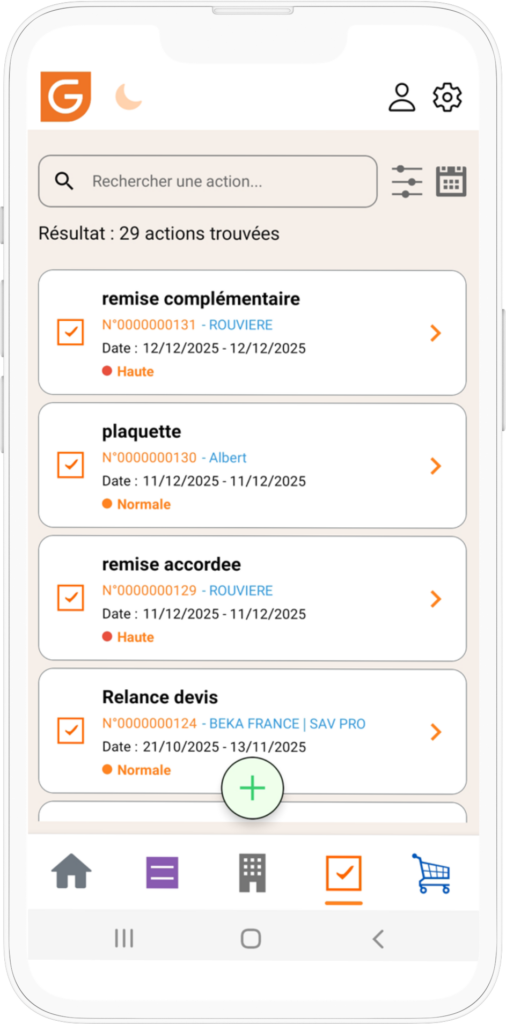Tap the Android back navigation button

[377, 938]
